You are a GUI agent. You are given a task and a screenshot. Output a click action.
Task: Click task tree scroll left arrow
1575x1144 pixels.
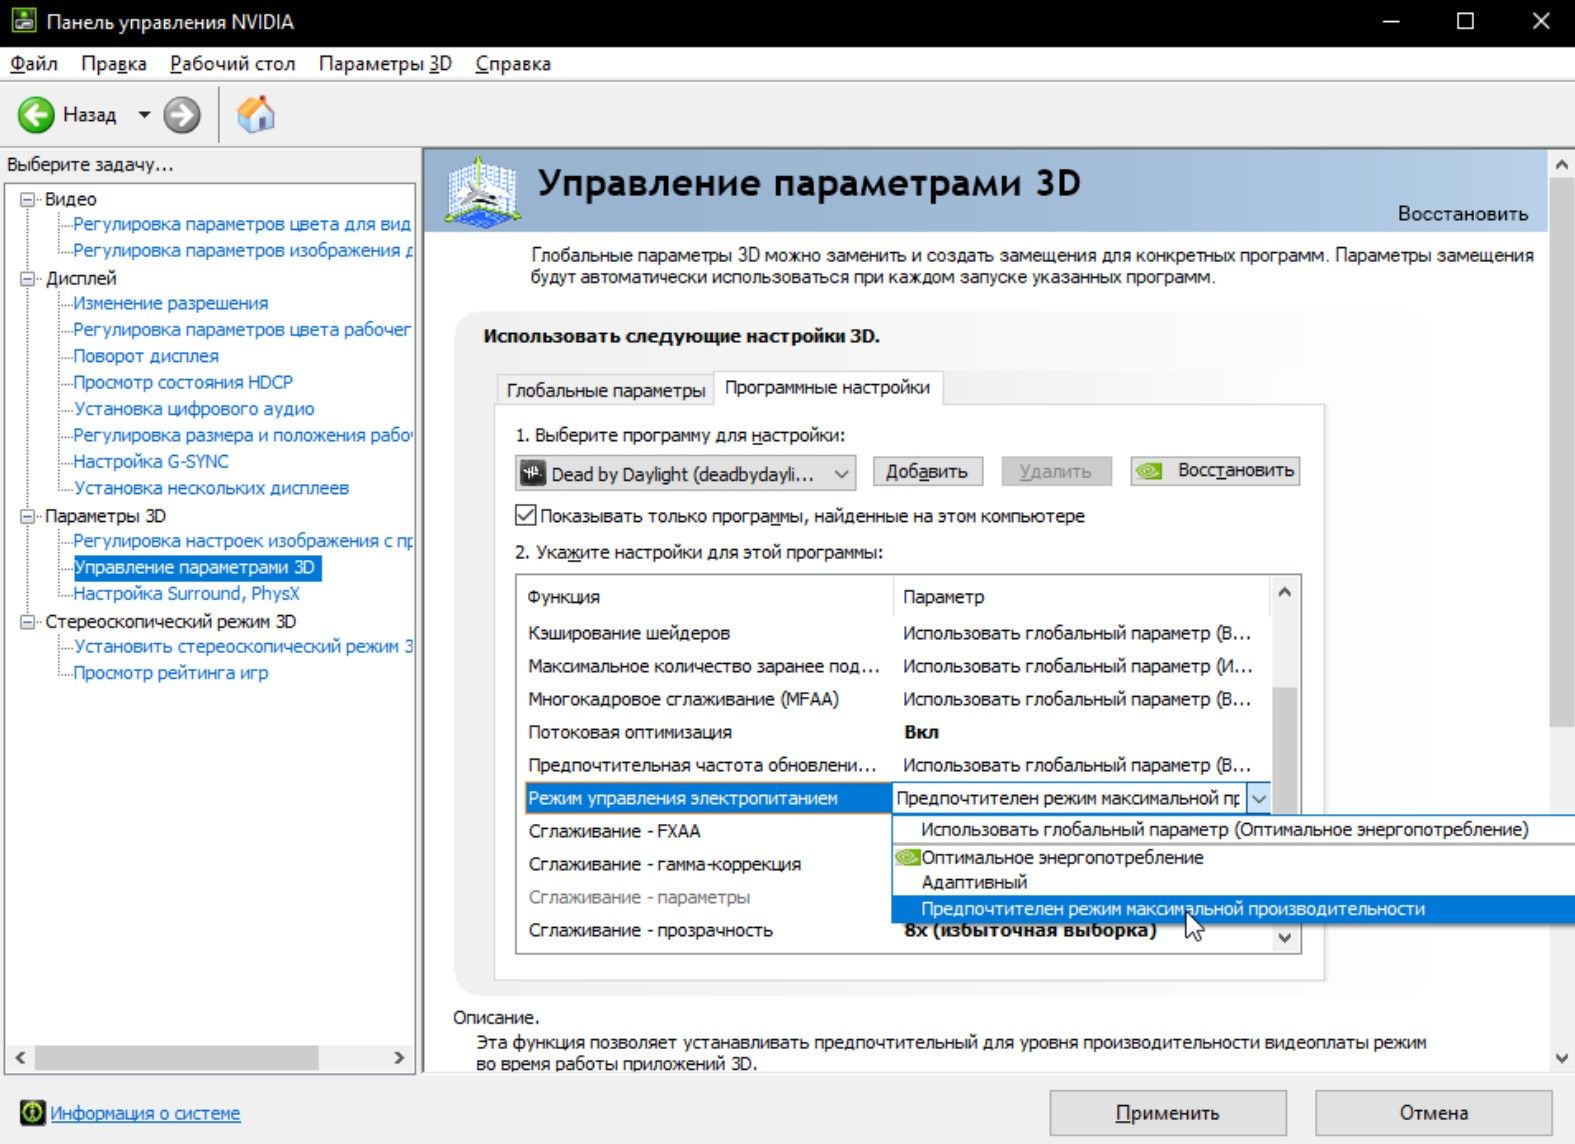pos(19,1057)
